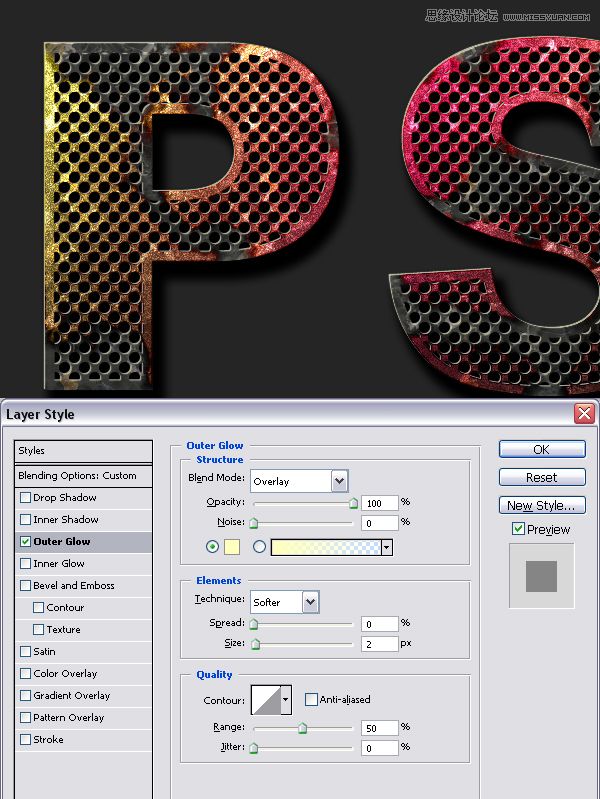
Task: Open the Technique Softer dropdown
Action: pos(285,602)
